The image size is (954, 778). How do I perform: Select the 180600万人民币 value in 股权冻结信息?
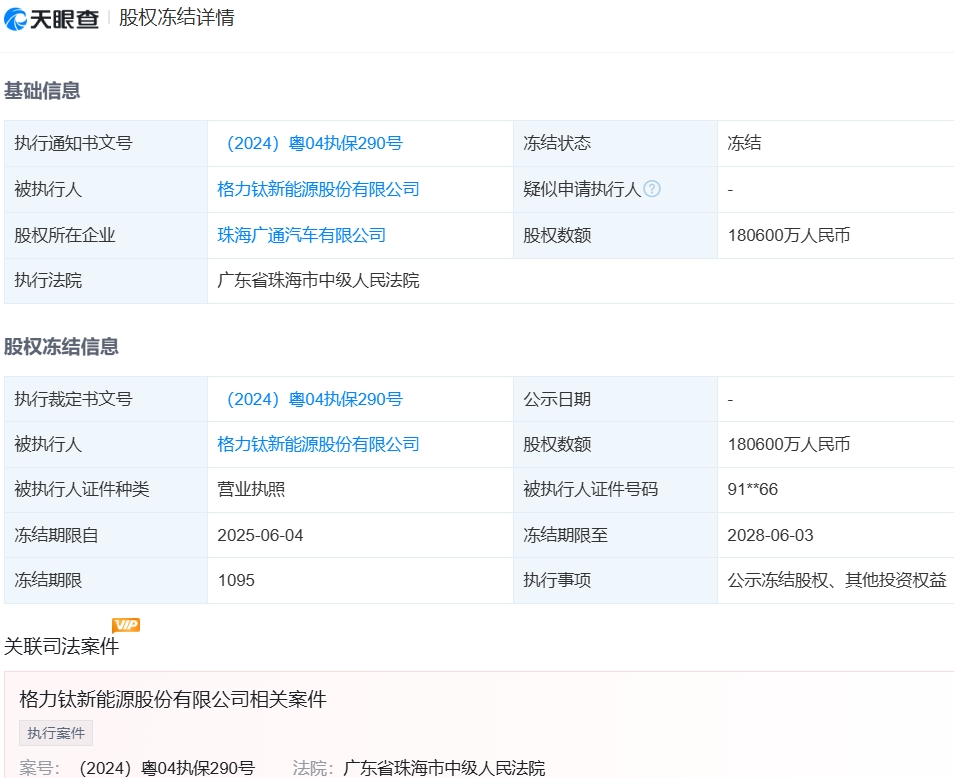coord(789,444)
